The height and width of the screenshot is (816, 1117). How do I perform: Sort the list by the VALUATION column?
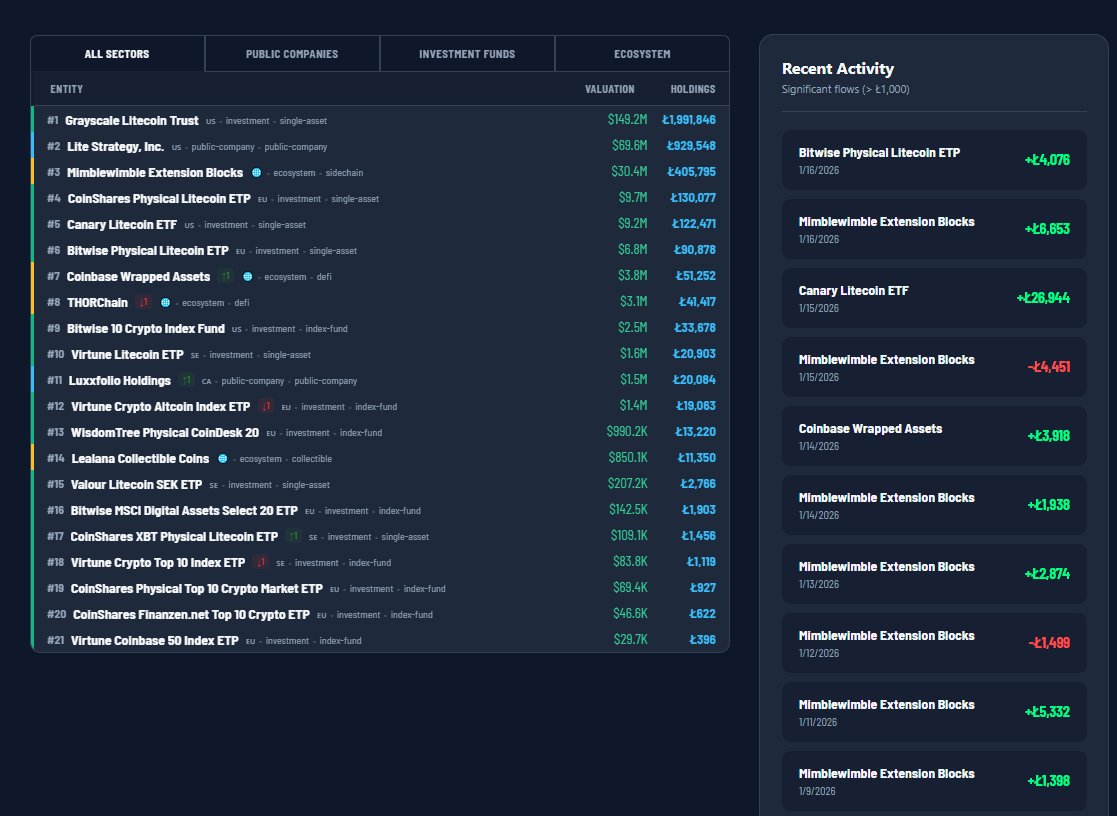609,89
